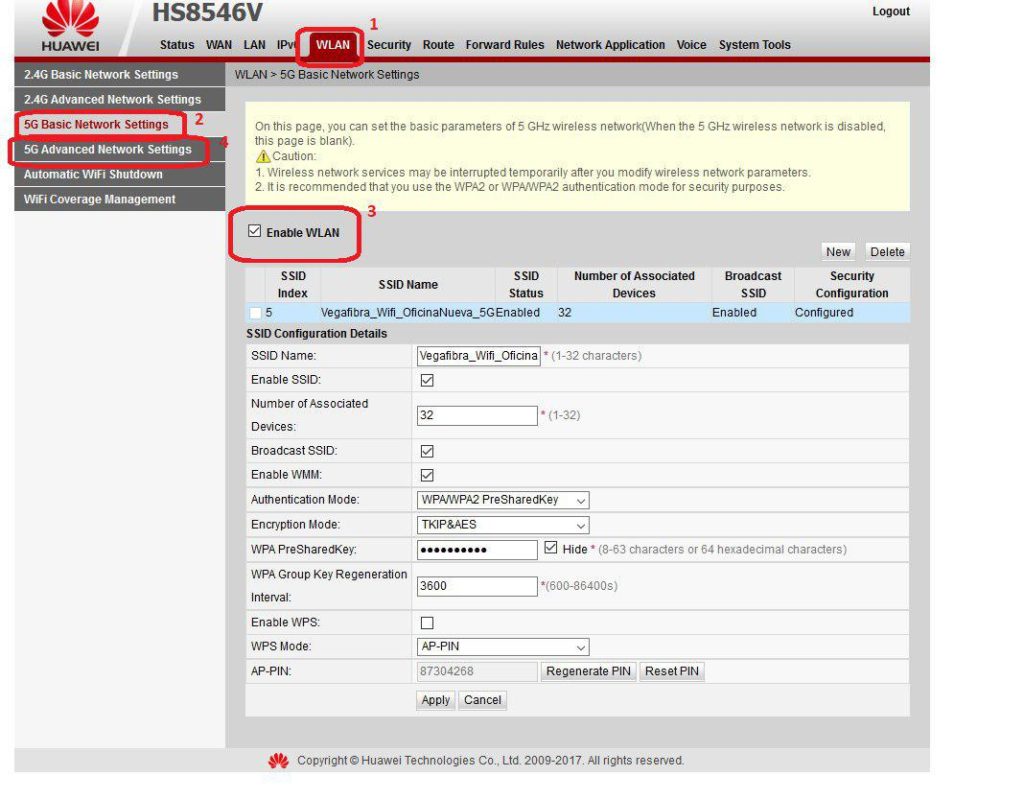Click the Vegafibra_Wifi_OficinaNueva_5G SSID name cell
This screenshot has height=799, width=1024.
coord(408,313)
